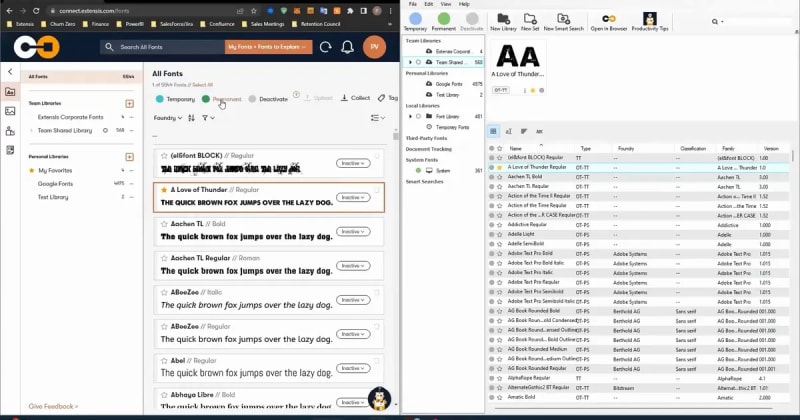Reload the Connect Fonts web page
The width and height of the screenshot is (800, 420).
pyautogui.click(x=36, y=10)
